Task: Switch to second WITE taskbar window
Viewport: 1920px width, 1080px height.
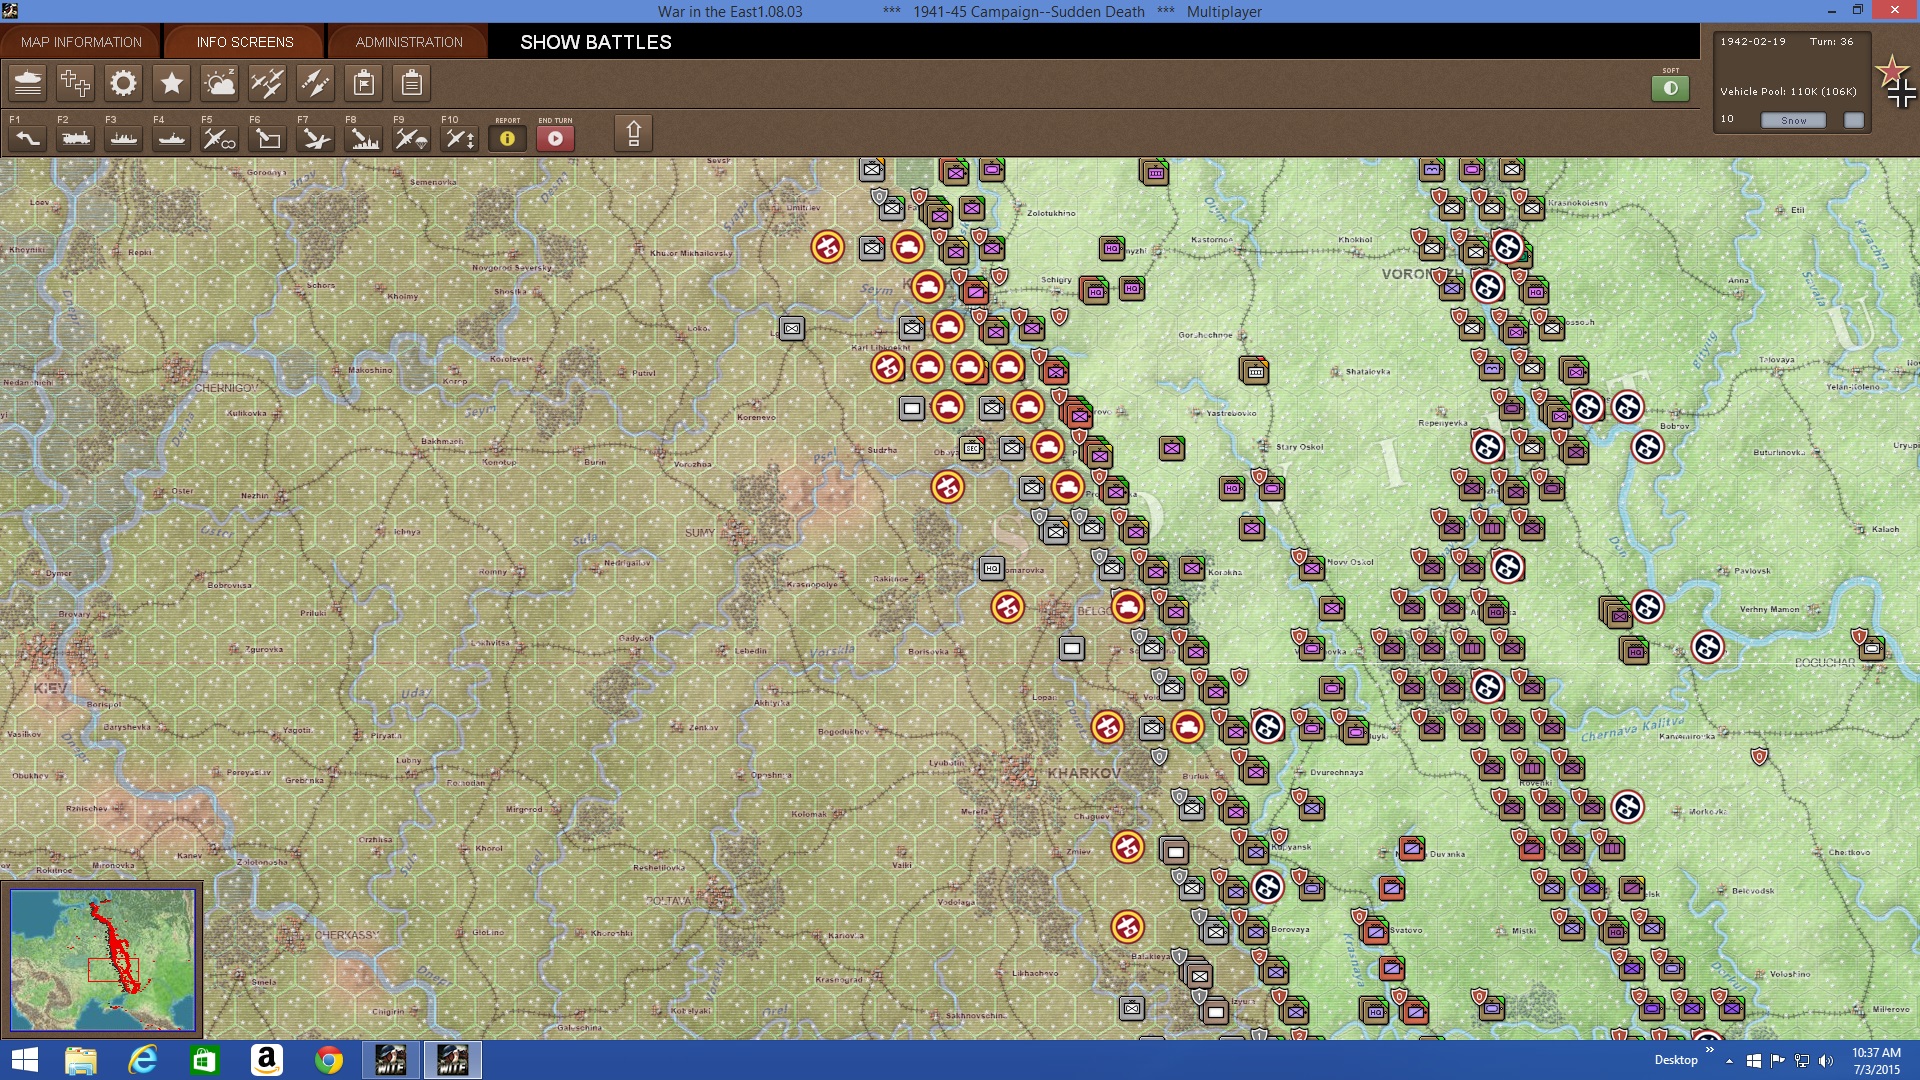Action: point(453,1060)
